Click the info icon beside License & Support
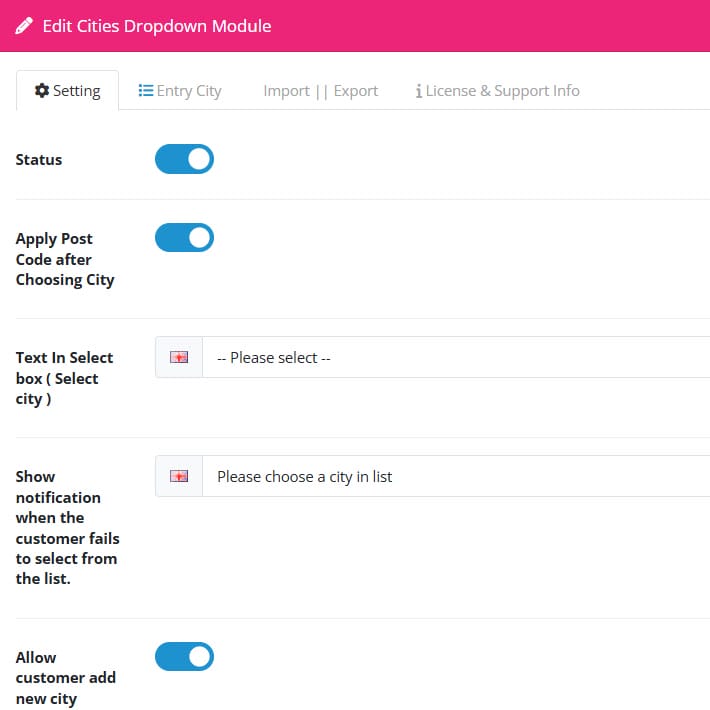 (x=419, y=91)
